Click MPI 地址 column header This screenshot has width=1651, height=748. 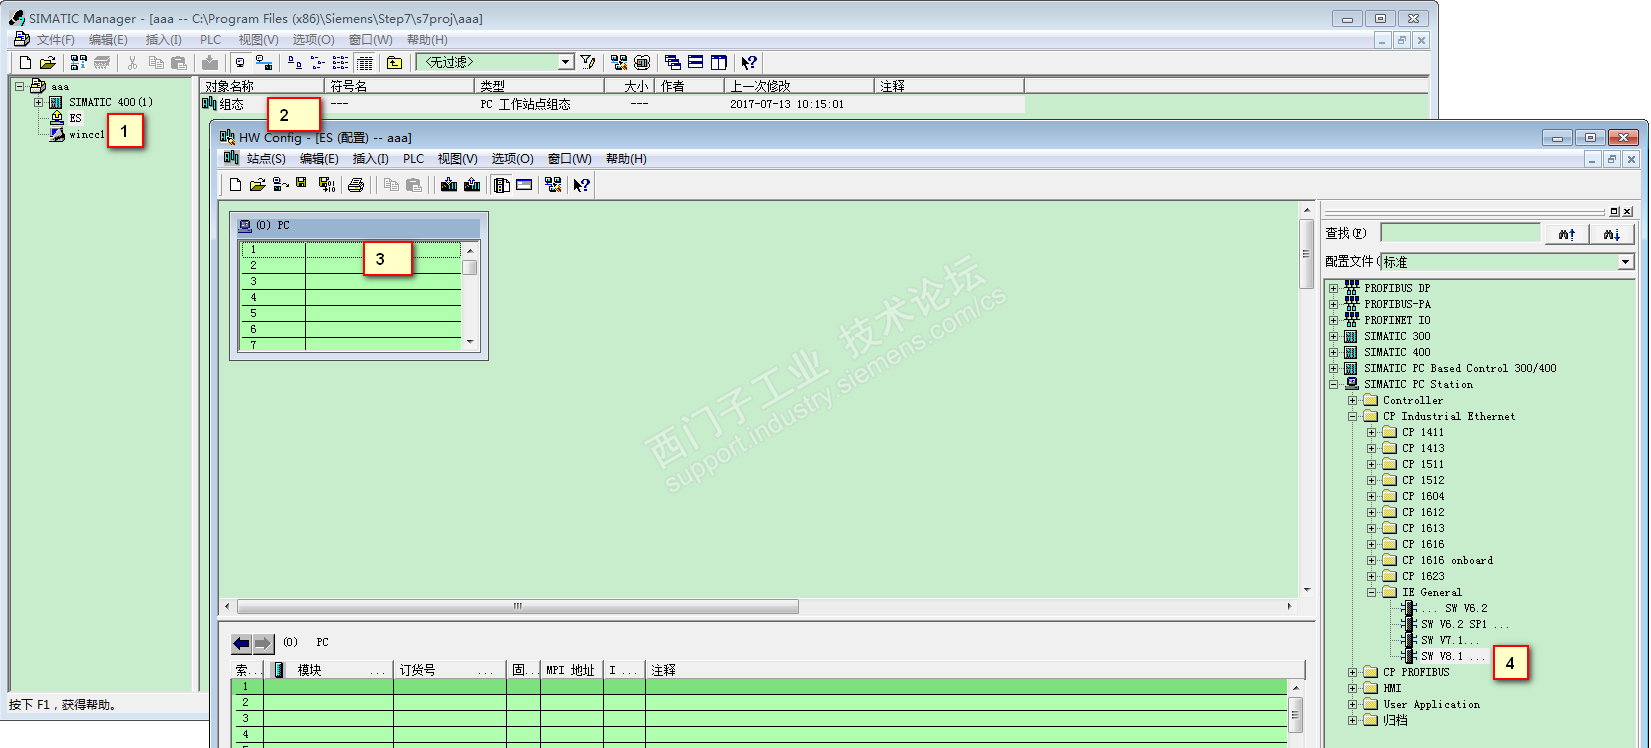[572, 670]
